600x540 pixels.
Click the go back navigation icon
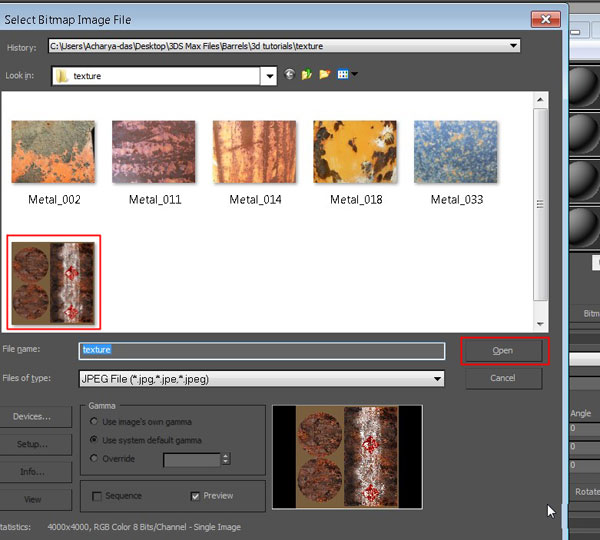point(289,75)
